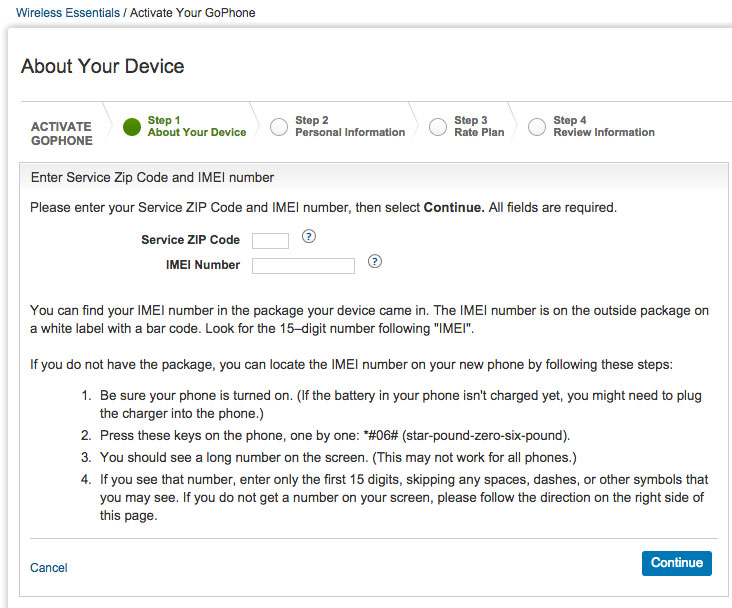The height and width of the screenshot is (608, 732).
Task: Click the green Step 1 circle indicator
Action: [x=132, y=127]
